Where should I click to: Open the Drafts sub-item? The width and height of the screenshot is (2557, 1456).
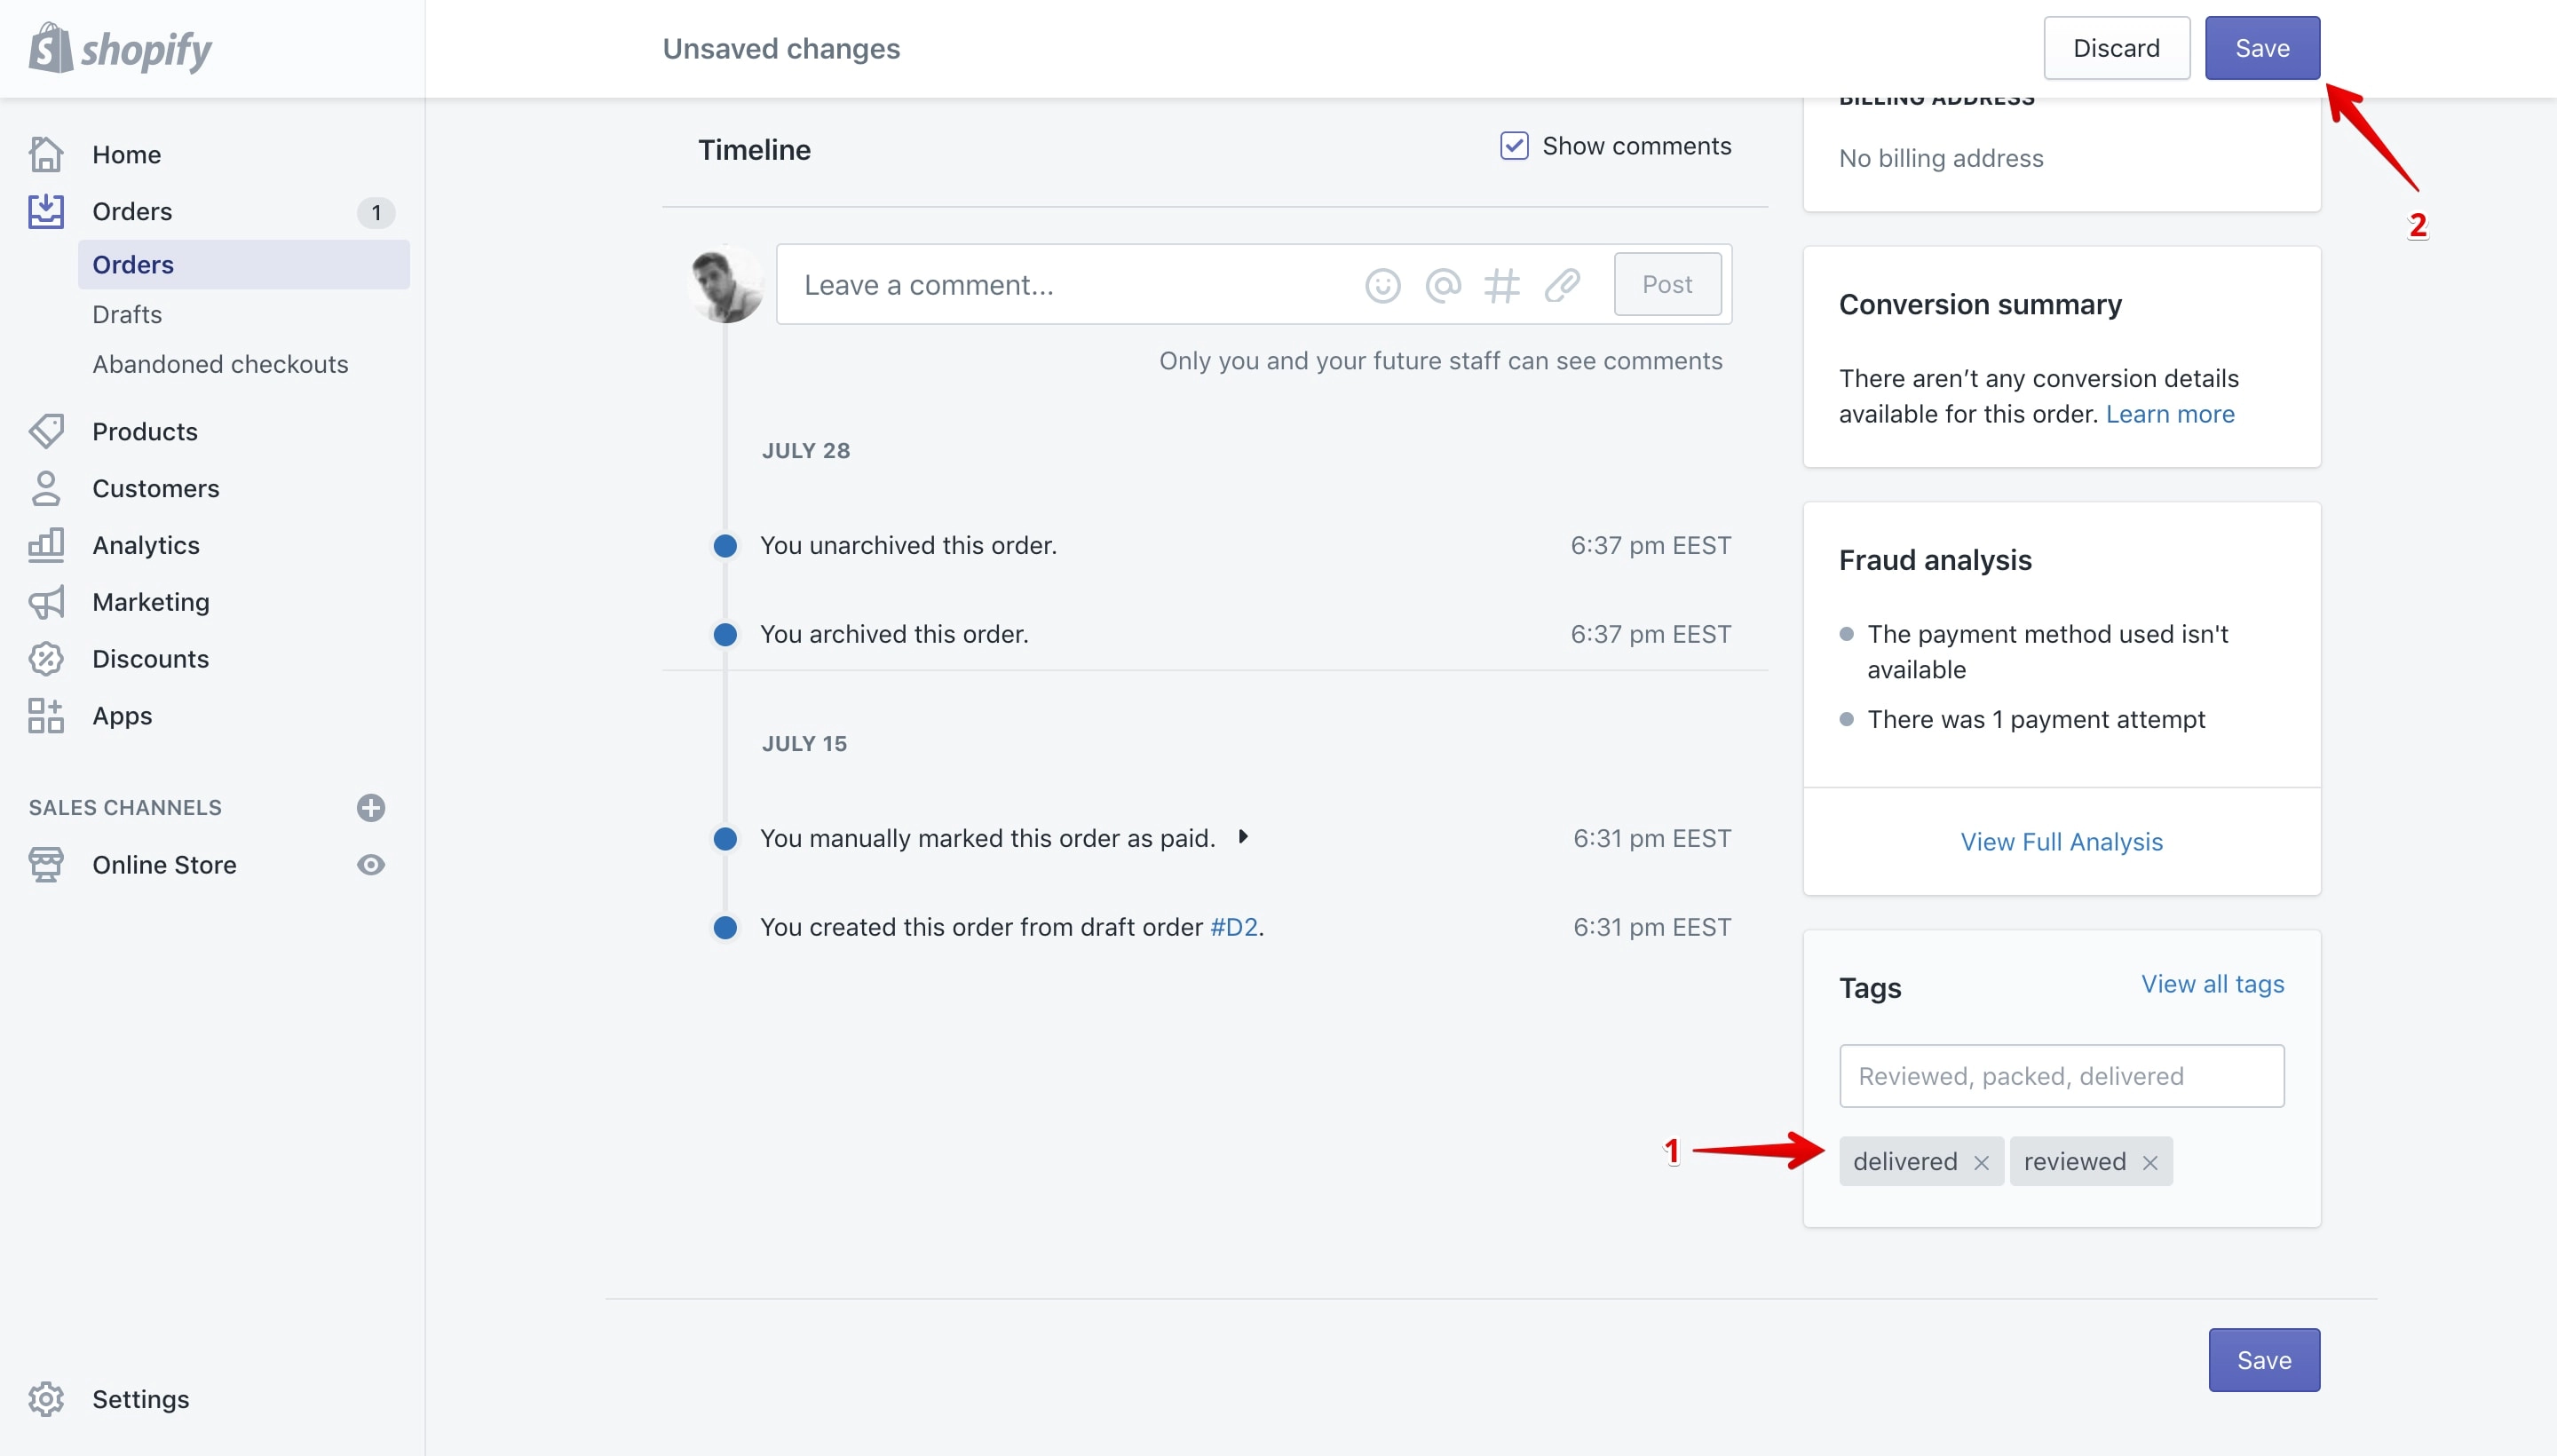(127, 315)
